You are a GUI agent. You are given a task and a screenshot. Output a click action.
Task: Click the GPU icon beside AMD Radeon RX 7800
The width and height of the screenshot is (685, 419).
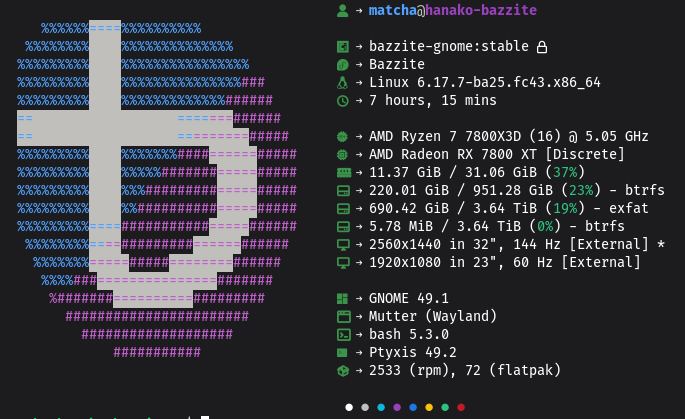[x=342, y=155]
